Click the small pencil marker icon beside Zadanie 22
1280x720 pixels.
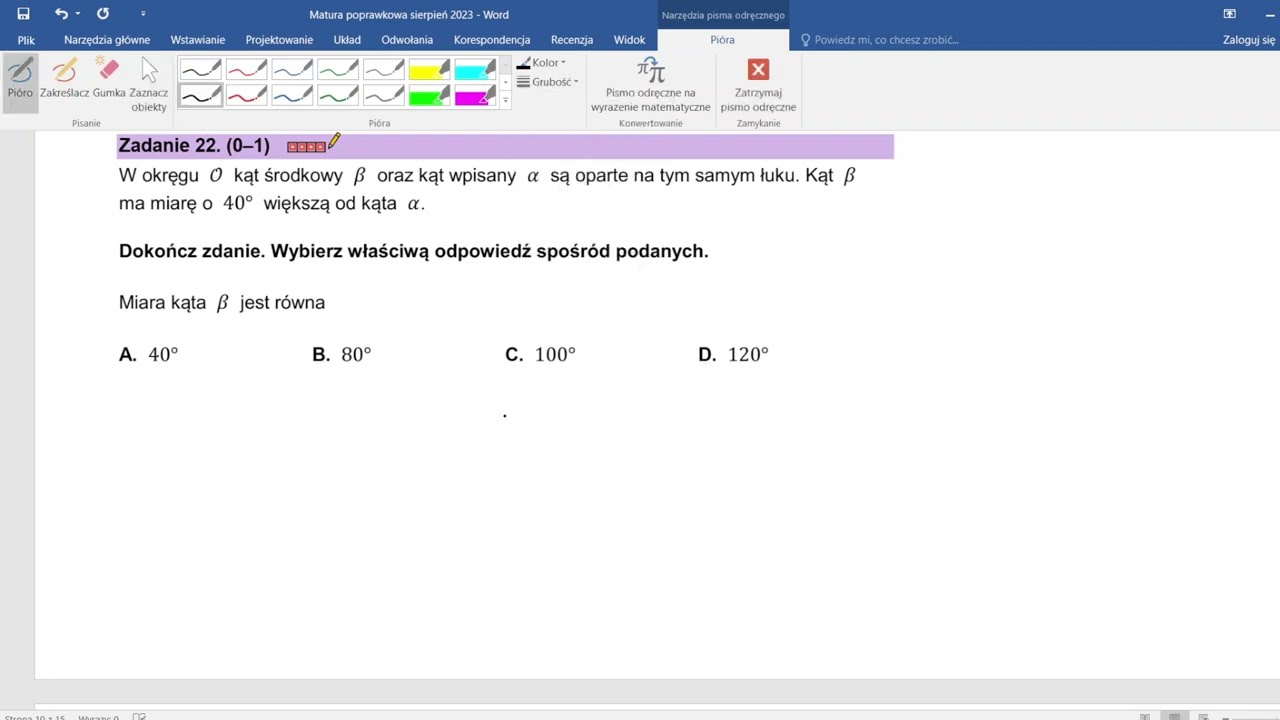[334, 142]
